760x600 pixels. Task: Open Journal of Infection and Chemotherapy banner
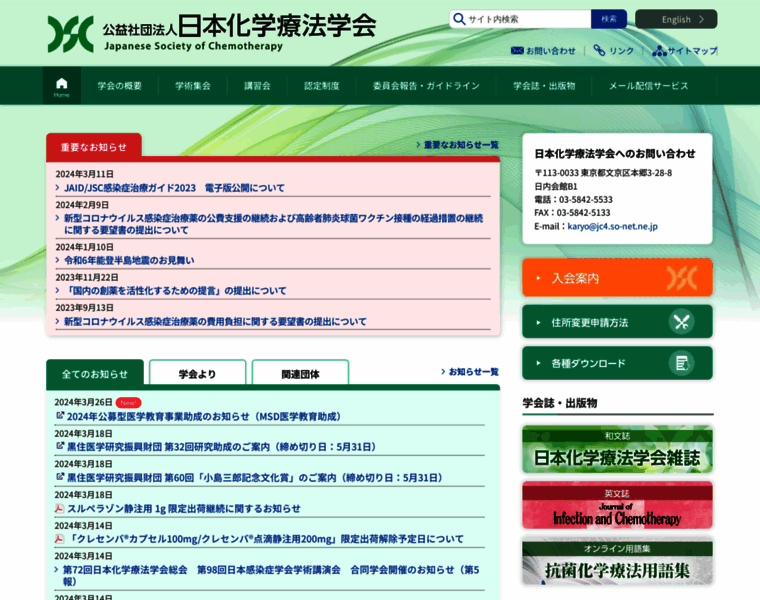[x=617, y=505]
